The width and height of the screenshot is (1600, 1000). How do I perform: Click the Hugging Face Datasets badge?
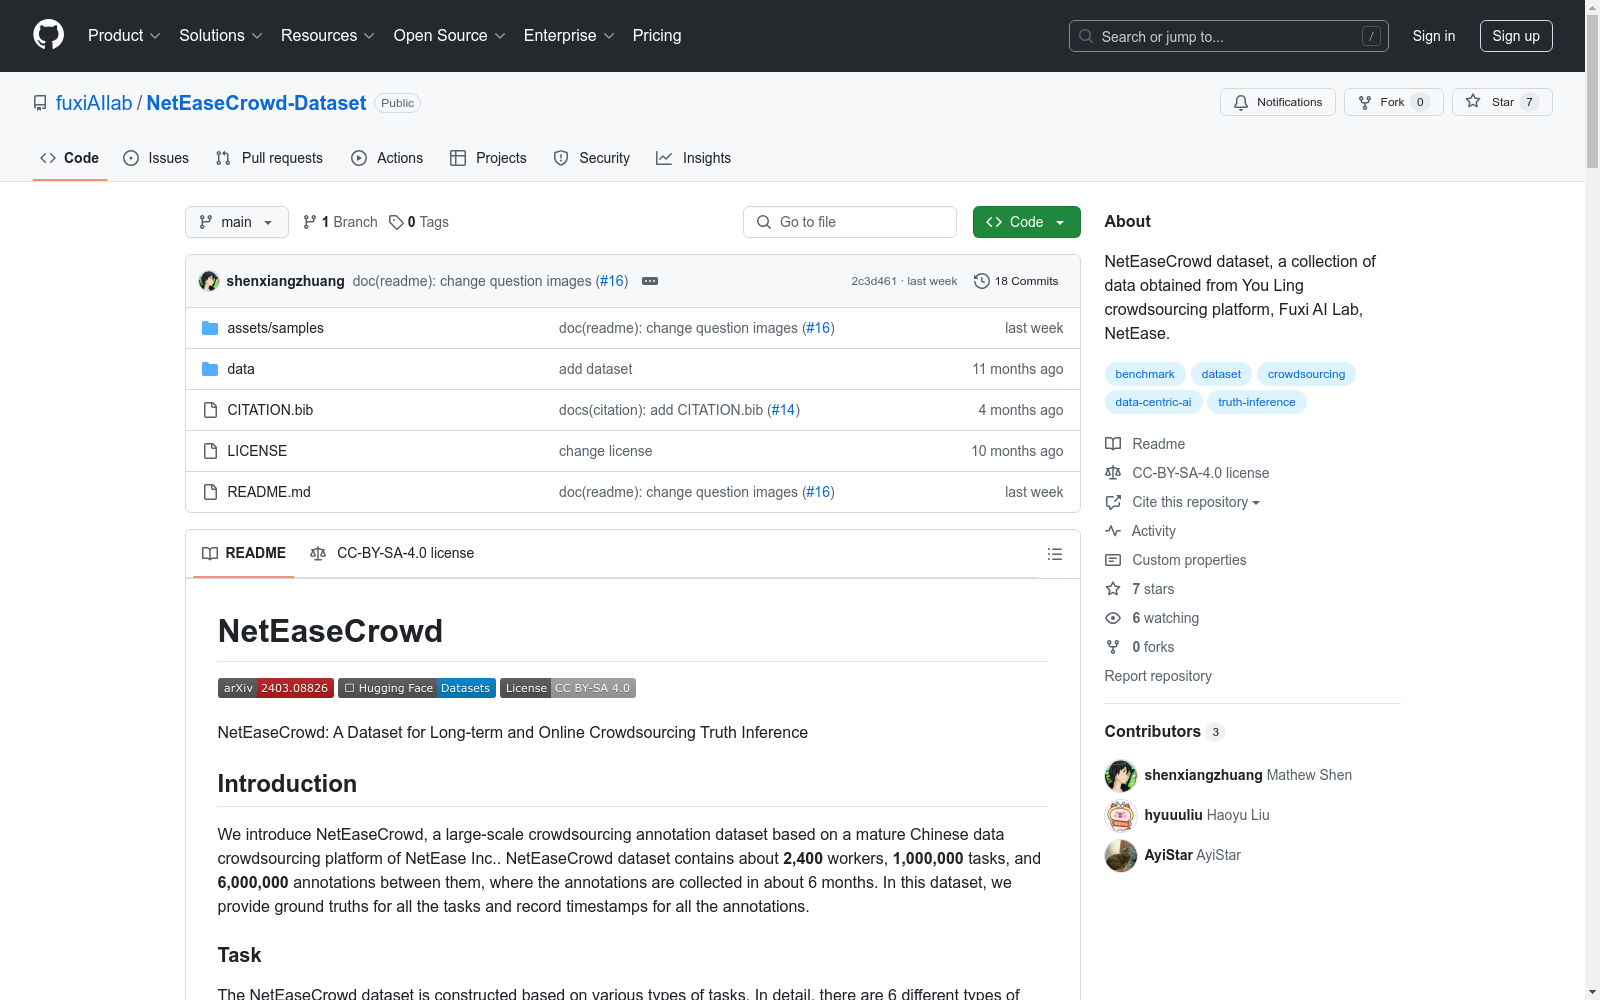[417, 688]
